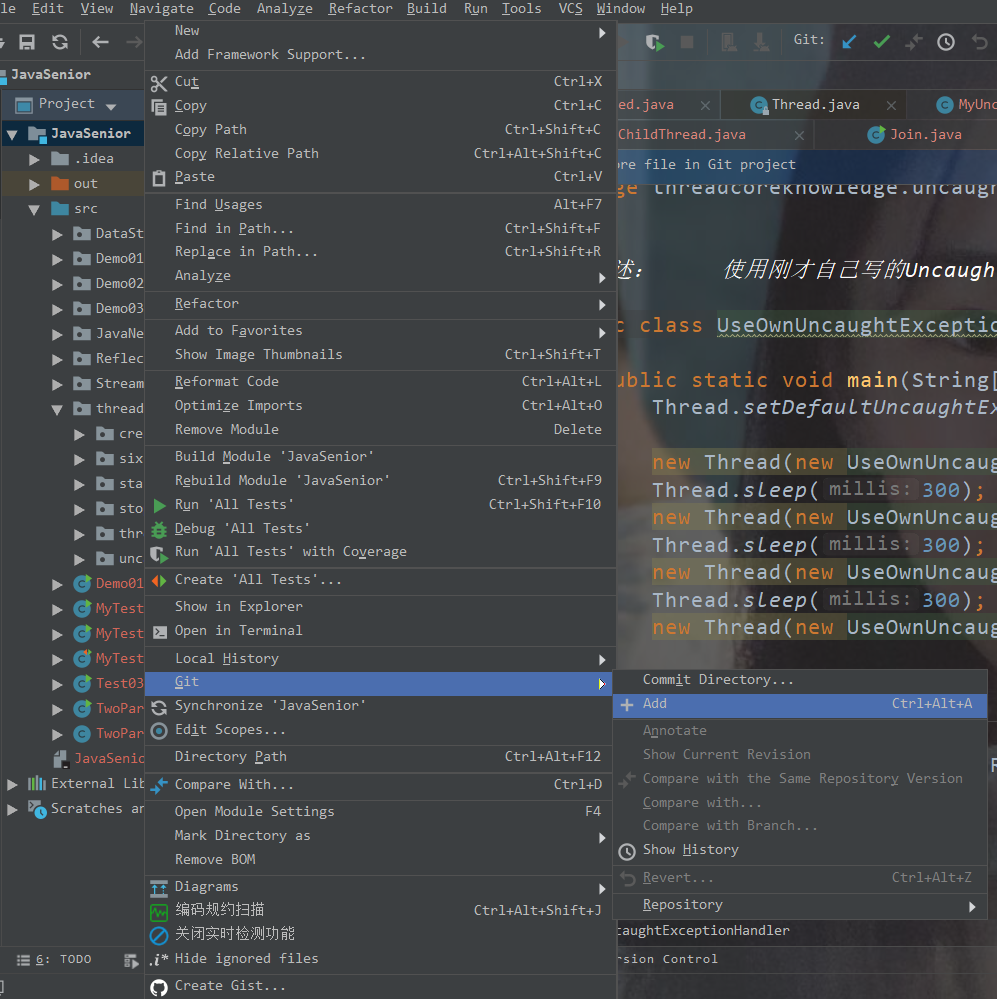Close the Thread.java editor tab
The height and width of the screenshot is (999, 997).
click(x=889, y=105)
